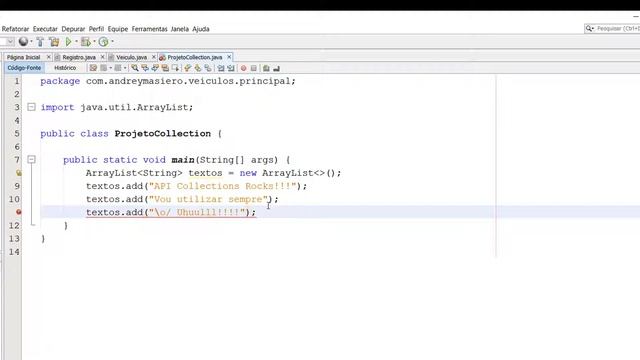Screen dimensions: 640x360
Task: Click the Comment lines icon
Action: click(x=266, y=68)
